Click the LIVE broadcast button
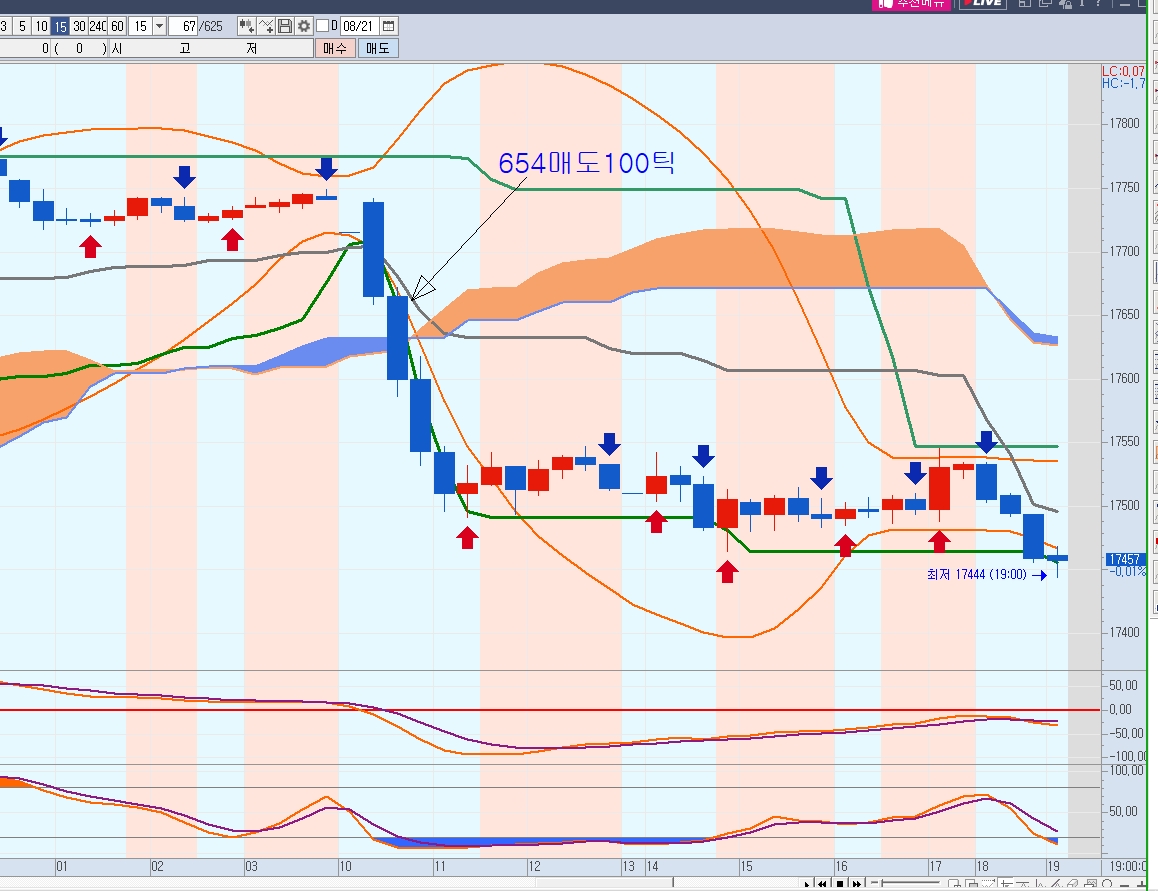Image resolution: width=1158 pixels, height=891 pixels. 982,4
